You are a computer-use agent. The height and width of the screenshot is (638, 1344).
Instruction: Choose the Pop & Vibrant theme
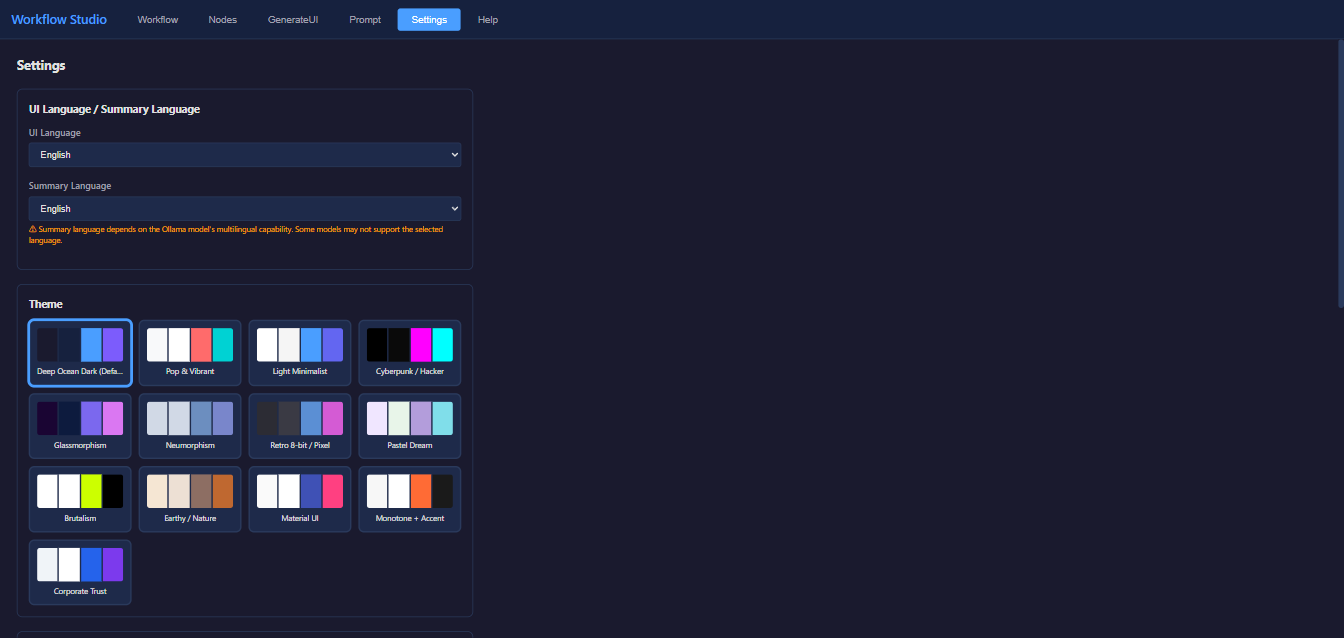(190, 352)
